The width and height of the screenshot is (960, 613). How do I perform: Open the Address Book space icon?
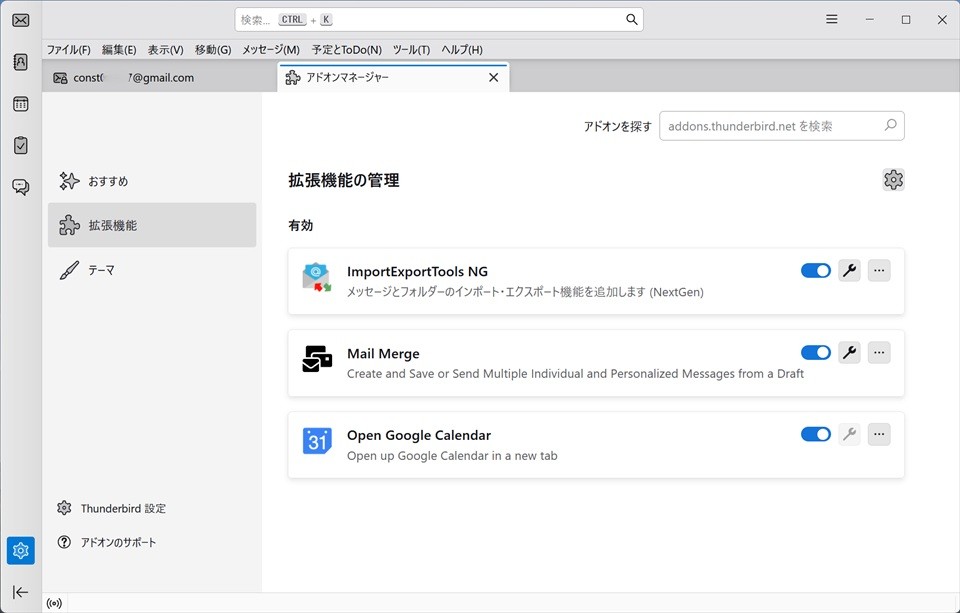pos(21,62)
